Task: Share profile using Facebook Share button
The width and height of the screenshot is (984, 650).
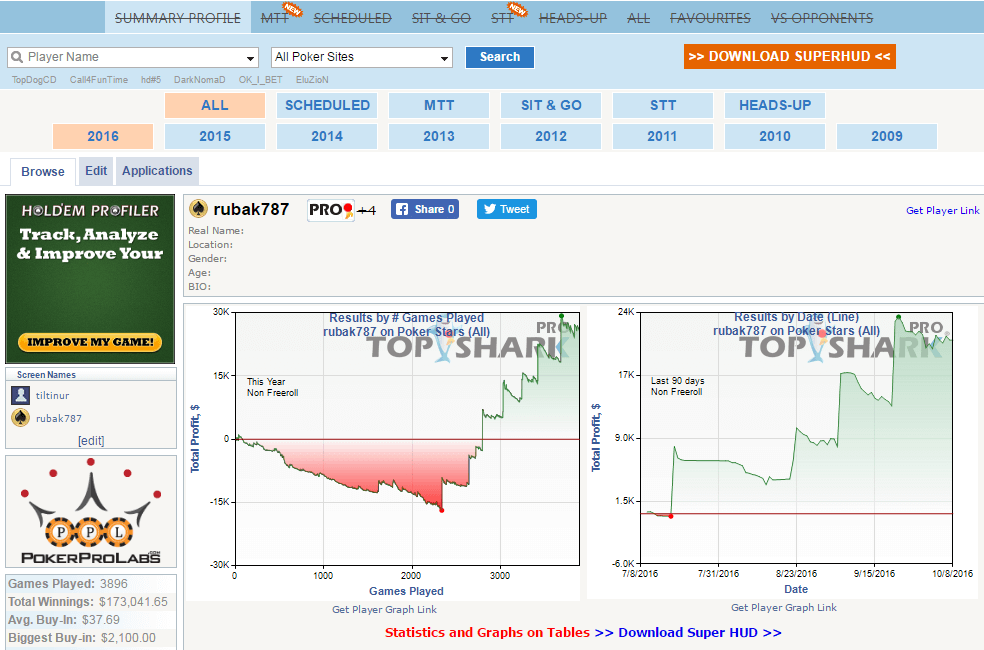Action: click(424, 209)
